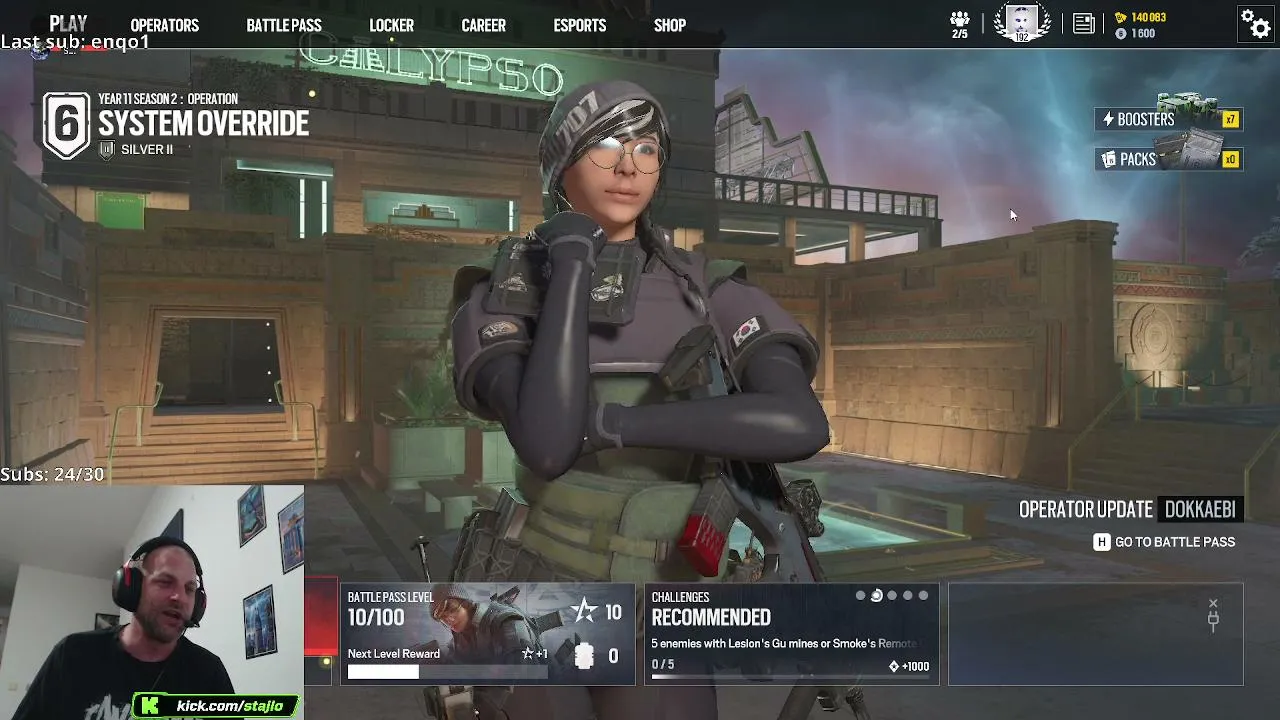Image resolution: width=1280 pixels, height=720 pixels.
Task: Click the +1000 challenge reward icon
Action: pyautogui.click(x=894, y=666)
